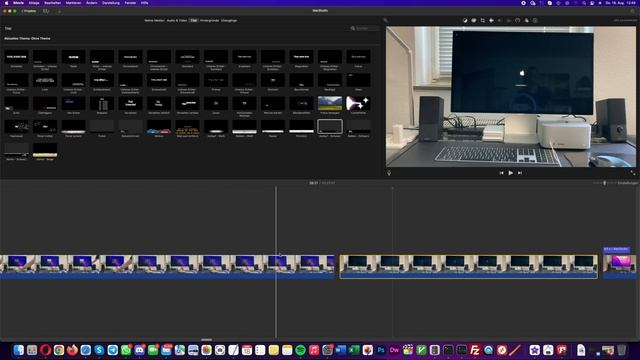The image size is (640, 360).
Task: Open timeline Einstellungen
Action: [628, 183]
